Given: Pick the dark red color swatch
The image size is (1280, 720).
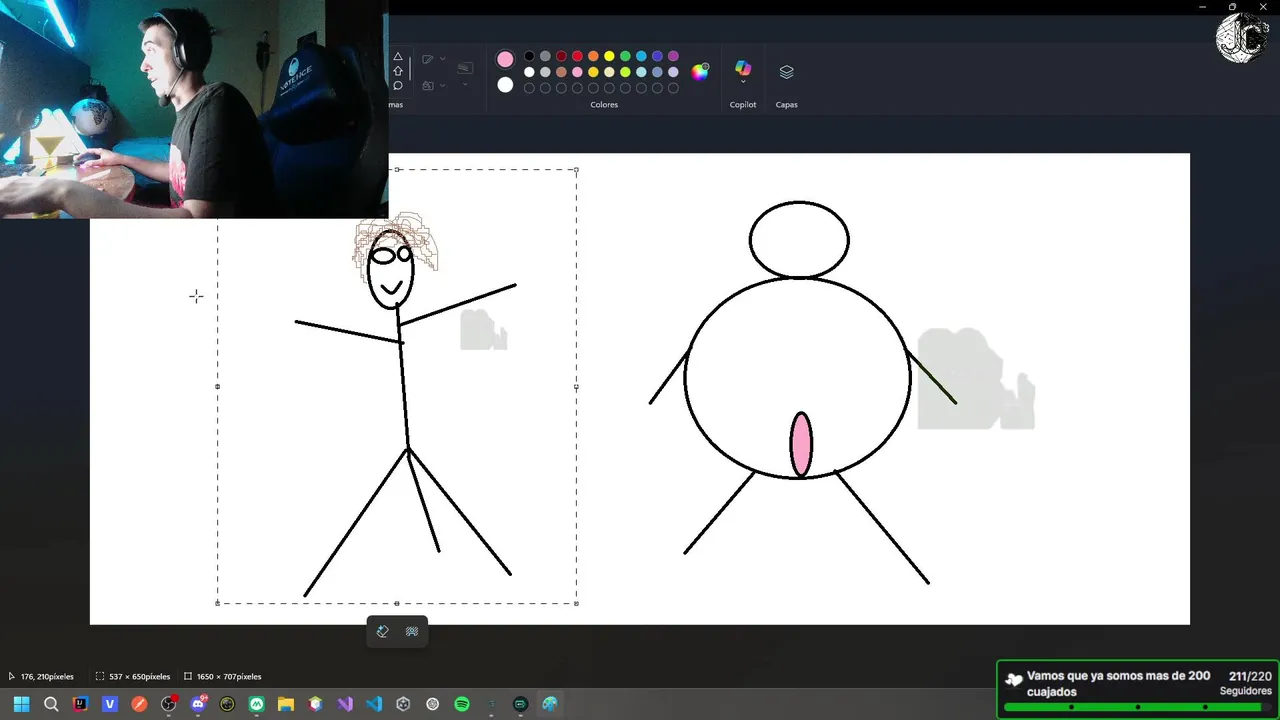Looking at the screenshot, I should point(561,56).
